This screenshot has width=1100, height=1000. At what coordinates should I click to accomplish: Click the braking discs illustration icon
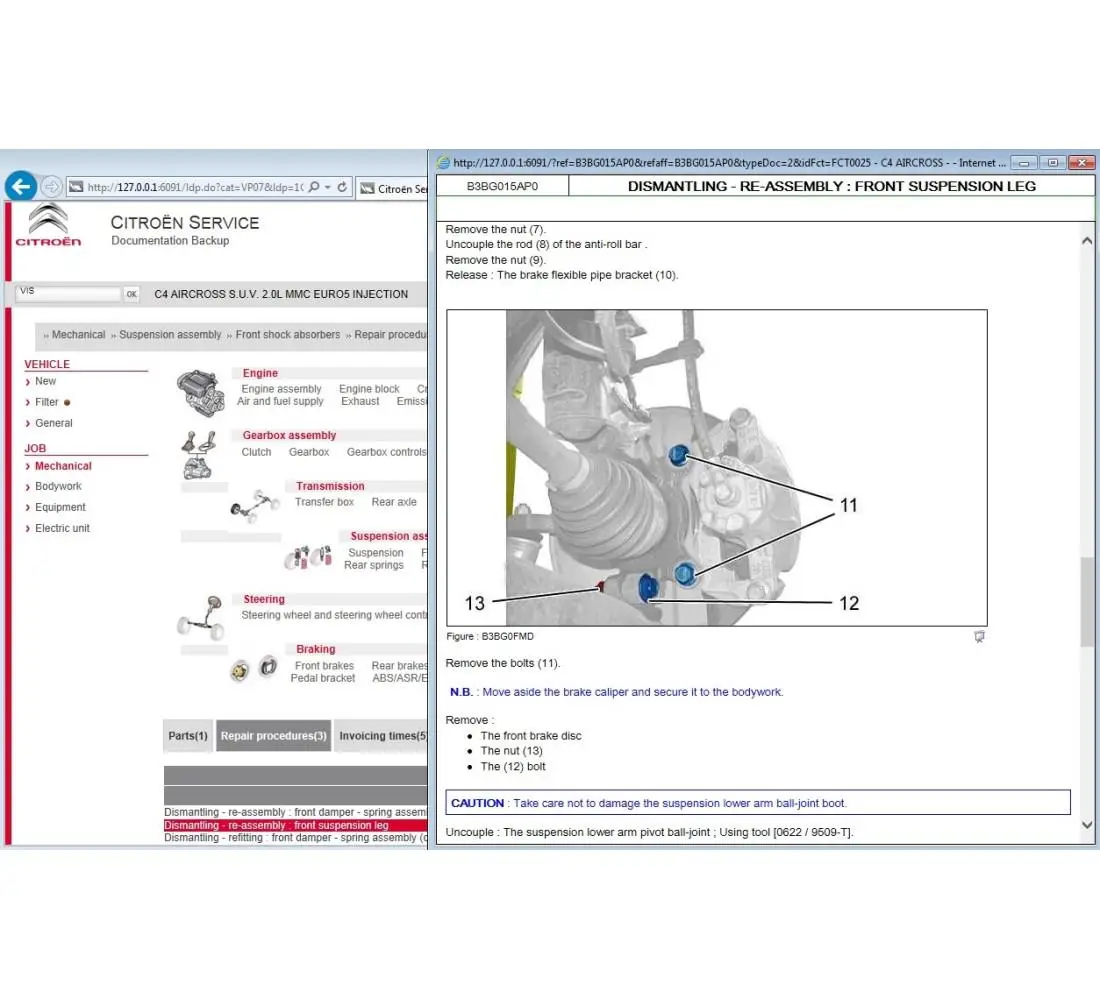(x=254, y=667)
